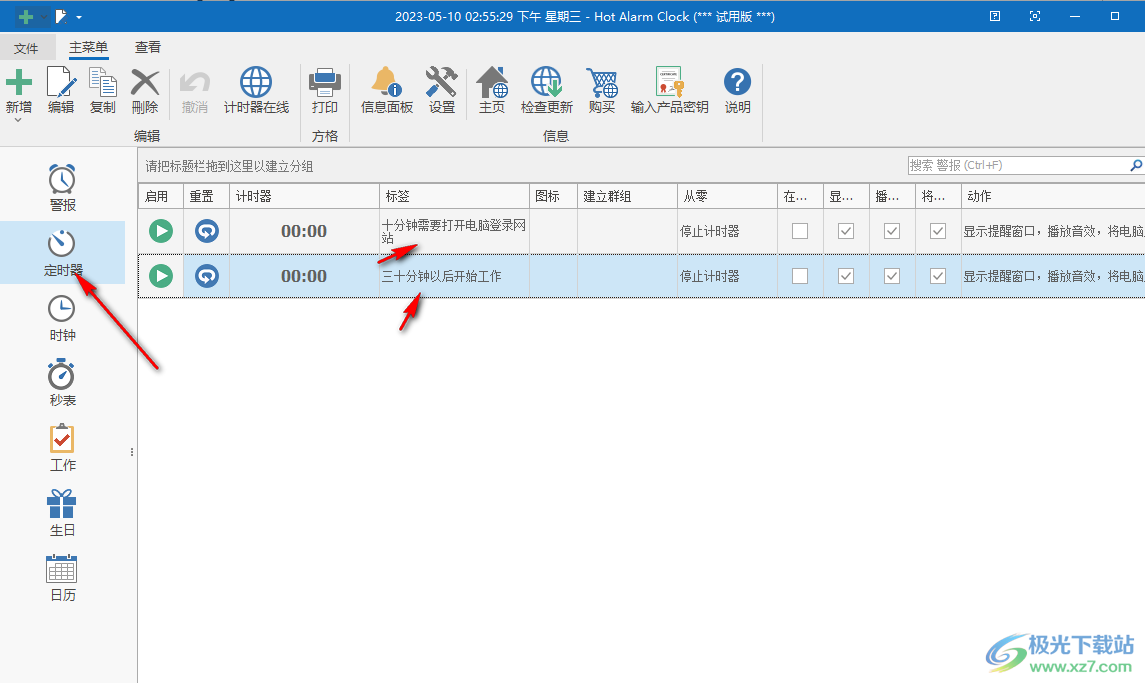
Task: Uncheck the 显… checkbox for 十分钟需要打开电脑登录网站
Action: [846, 232]
